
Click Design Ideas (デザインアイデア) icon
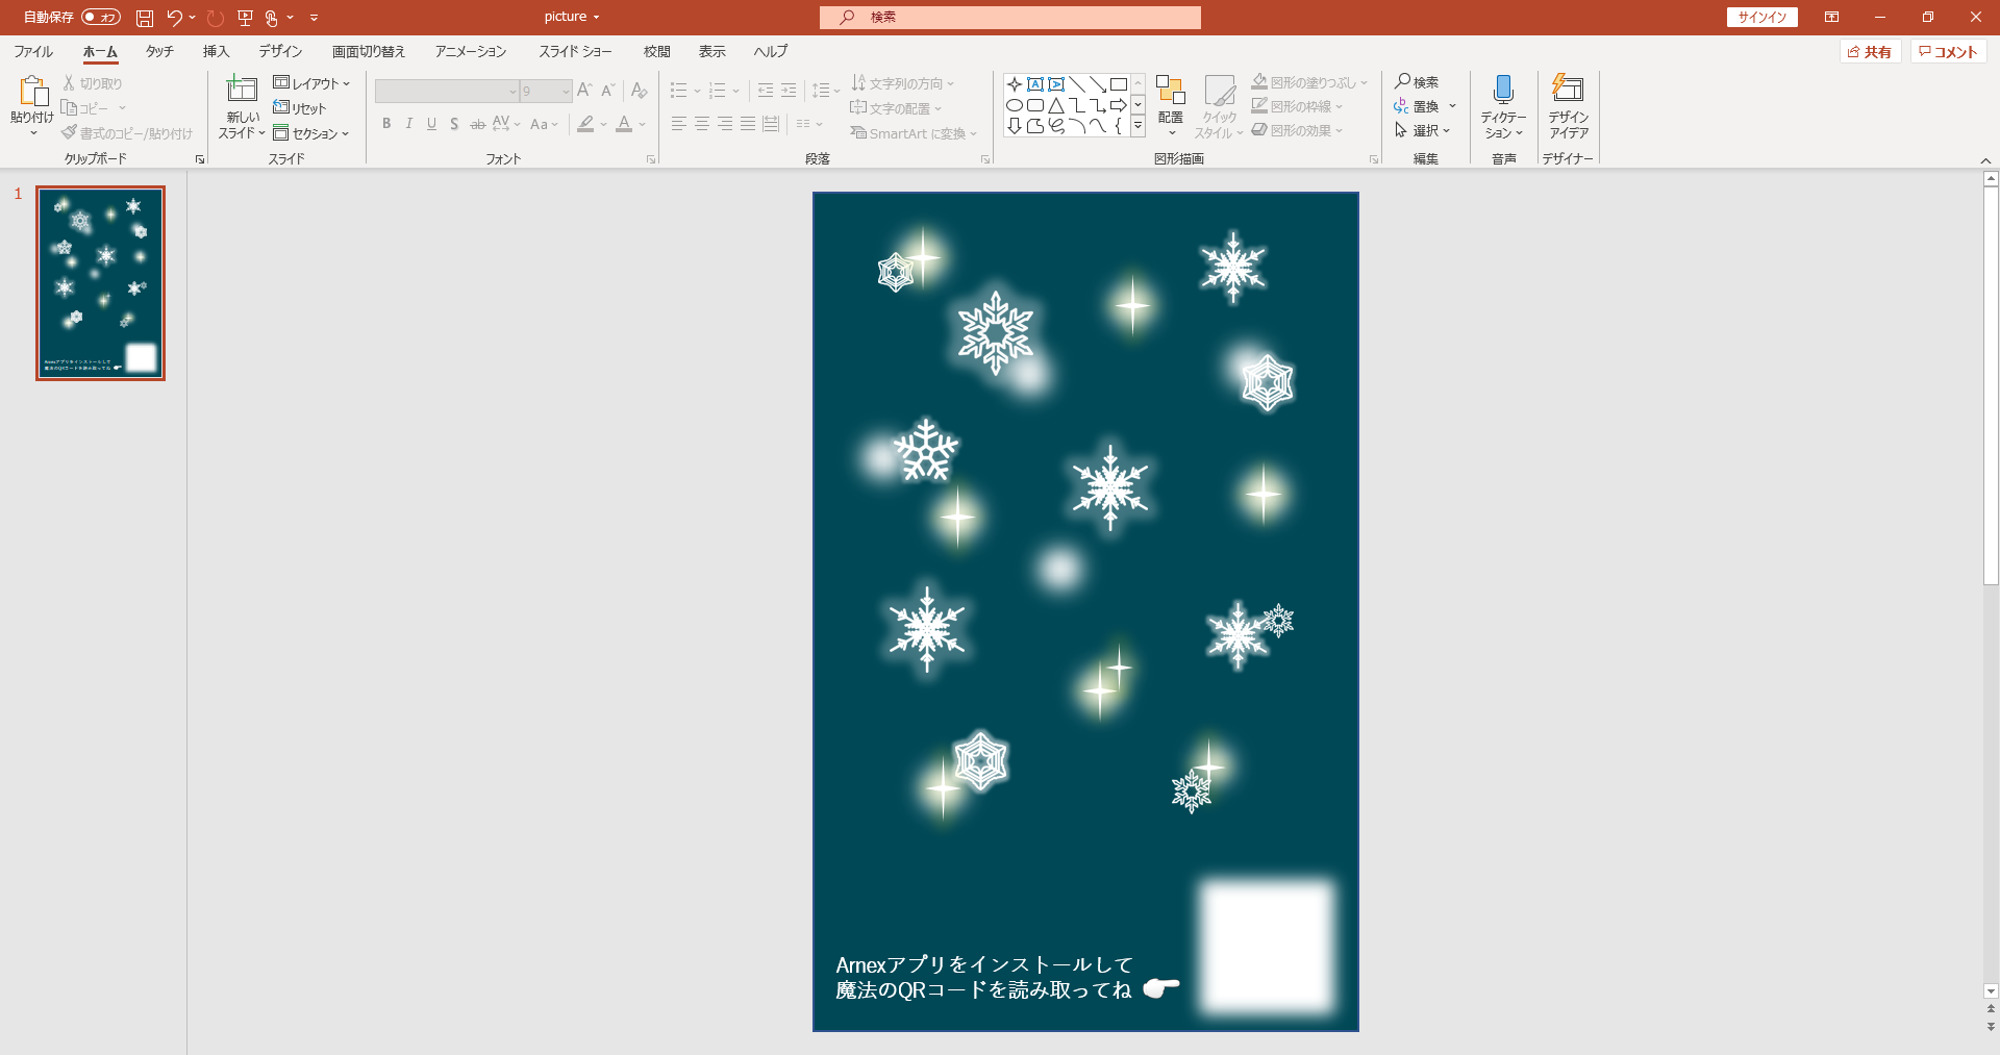(x=1567, y=89)
